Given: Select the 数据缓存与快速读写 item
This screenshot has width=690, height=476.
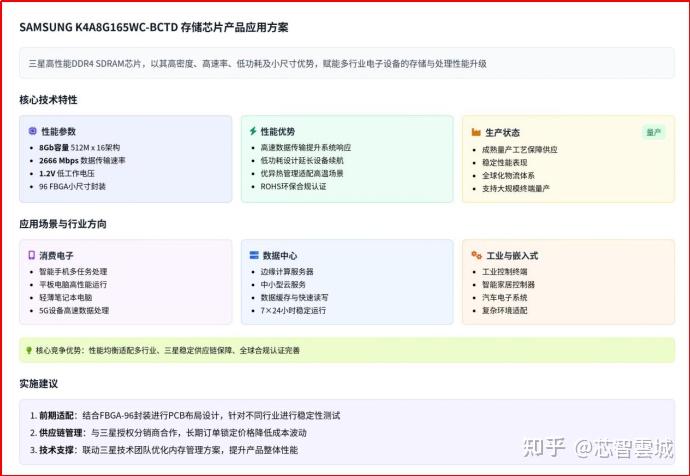Looking at the screenshot, I should point(294,297).
